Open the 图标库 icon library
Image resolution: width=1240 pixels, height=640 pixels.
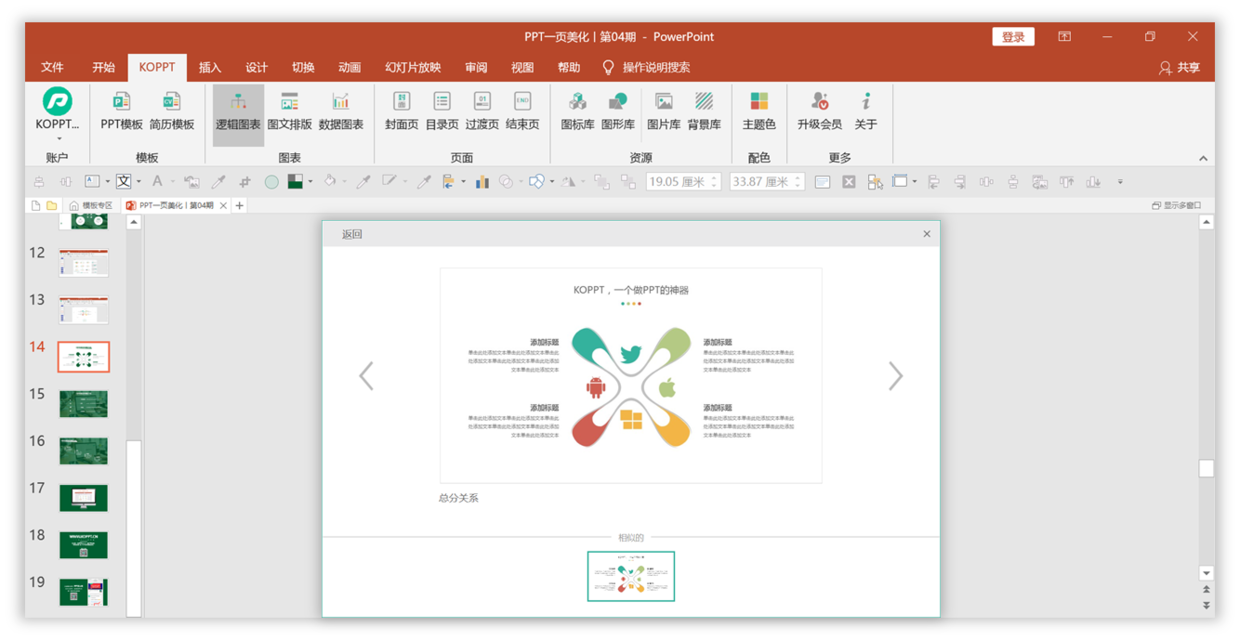pyautogui.click(x=577, y=111)
